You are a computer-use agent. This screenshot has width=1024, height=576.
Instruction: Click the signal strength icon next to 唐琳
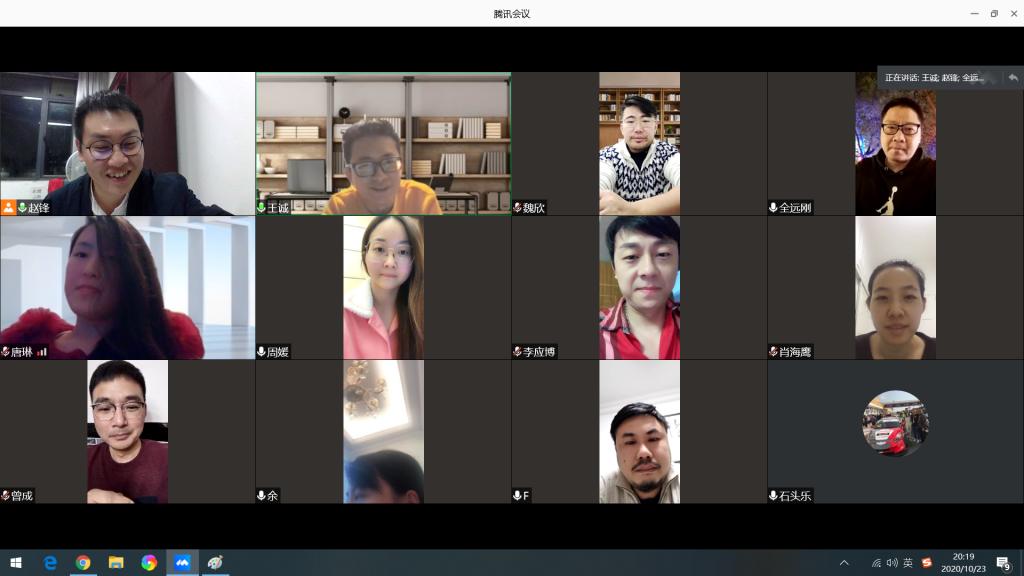42,352
